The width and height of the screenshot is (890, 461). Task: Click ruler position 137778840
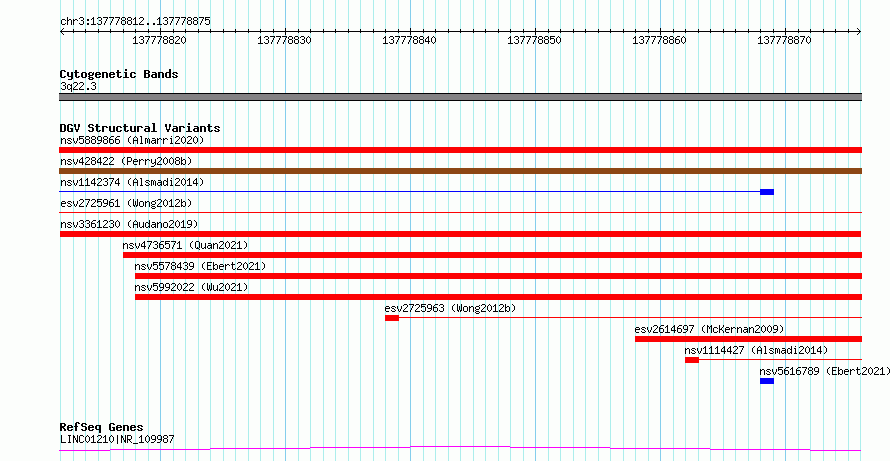[410, 40]
